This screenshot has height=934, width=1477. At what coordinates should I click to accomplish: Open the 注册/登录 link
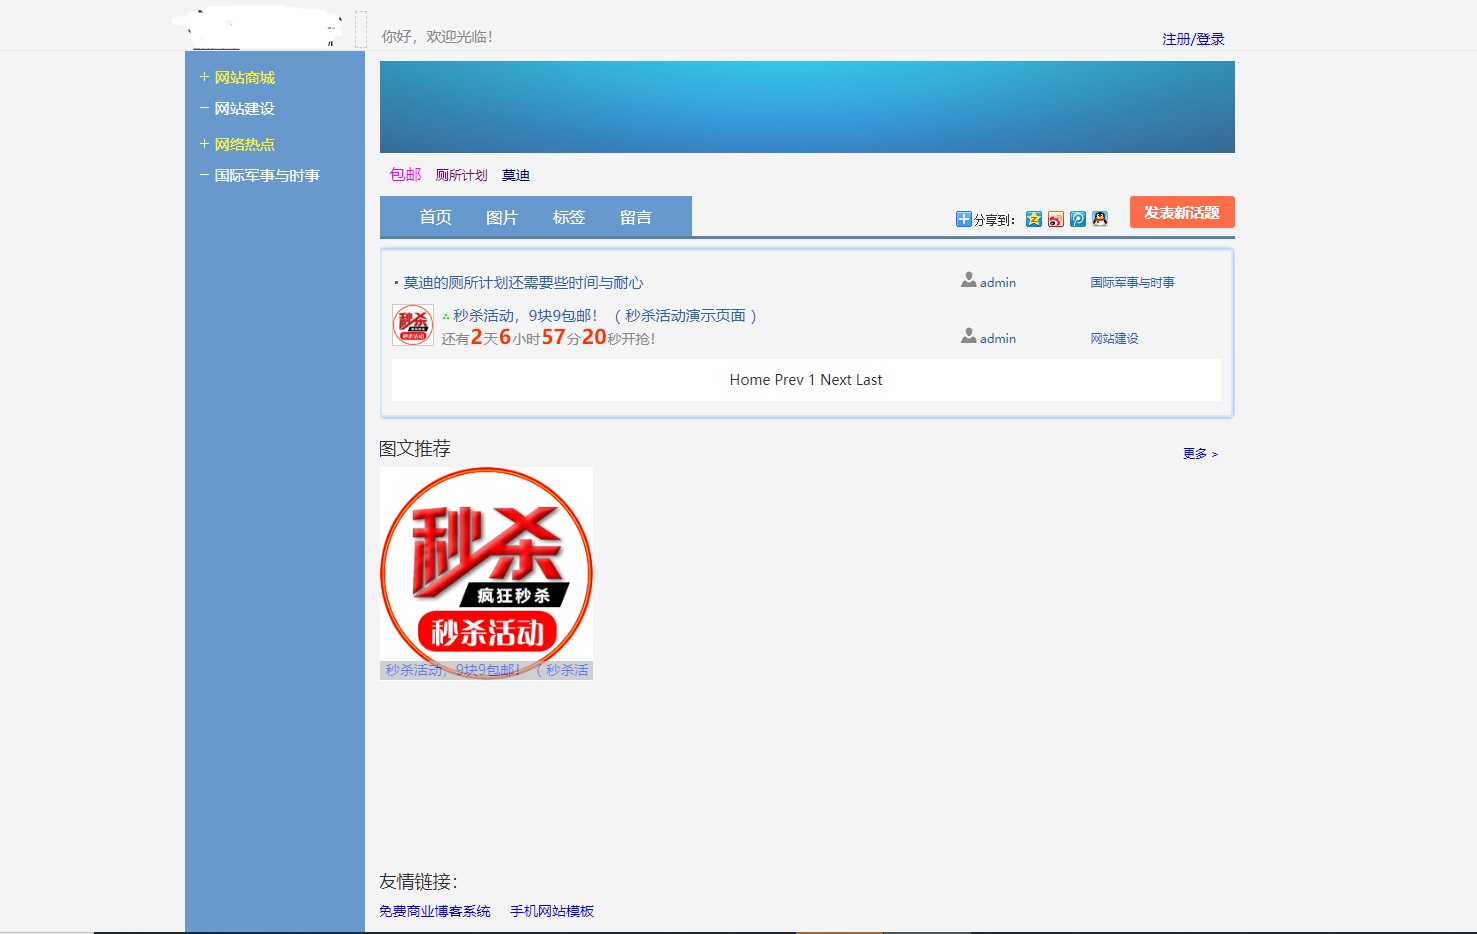click(1193, 39)
